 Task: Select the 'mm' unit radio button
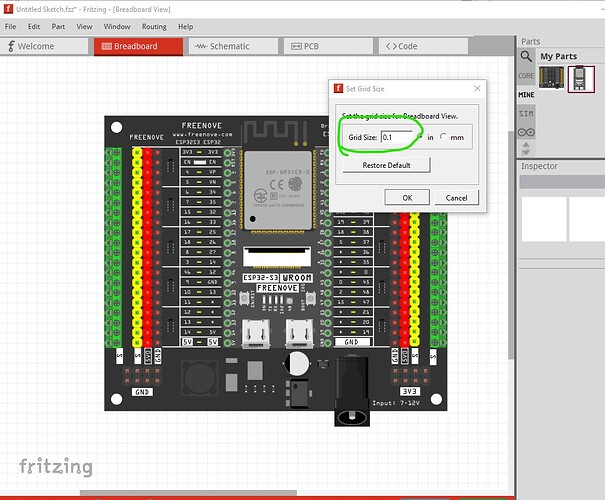pyautogui.click(x=443, y=137)
